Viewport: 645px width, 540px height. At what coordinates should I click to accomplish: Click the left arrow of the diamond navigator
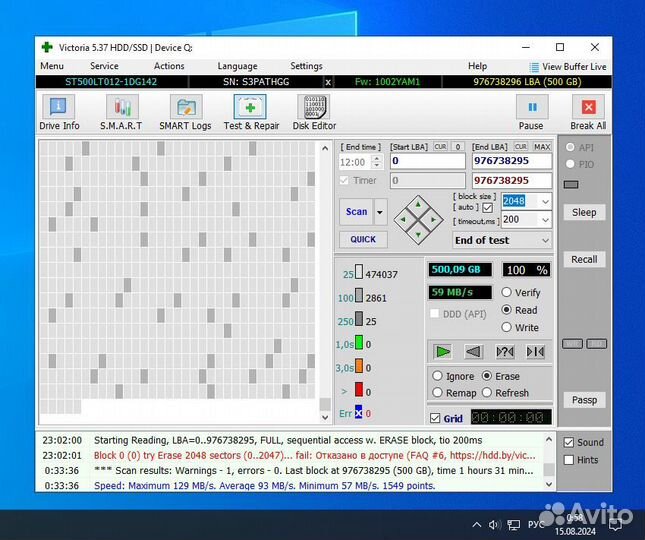pos(403,220)
